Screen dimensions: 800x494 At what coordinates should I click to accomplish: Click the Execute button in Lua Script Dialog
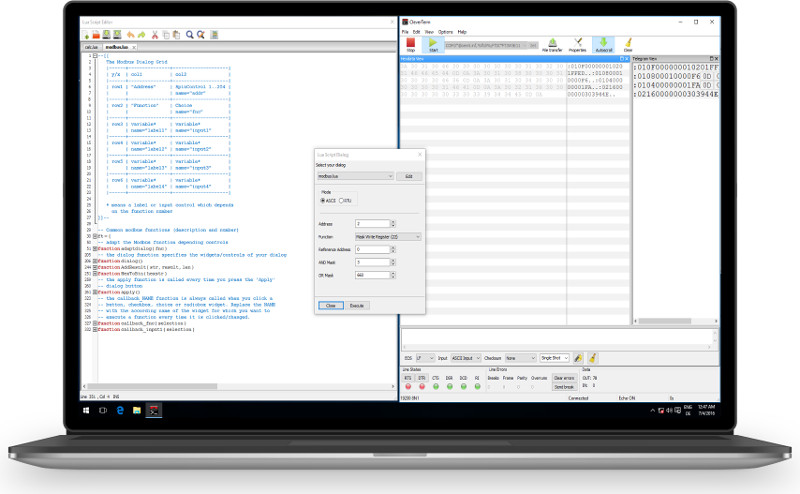coord(357,306)
